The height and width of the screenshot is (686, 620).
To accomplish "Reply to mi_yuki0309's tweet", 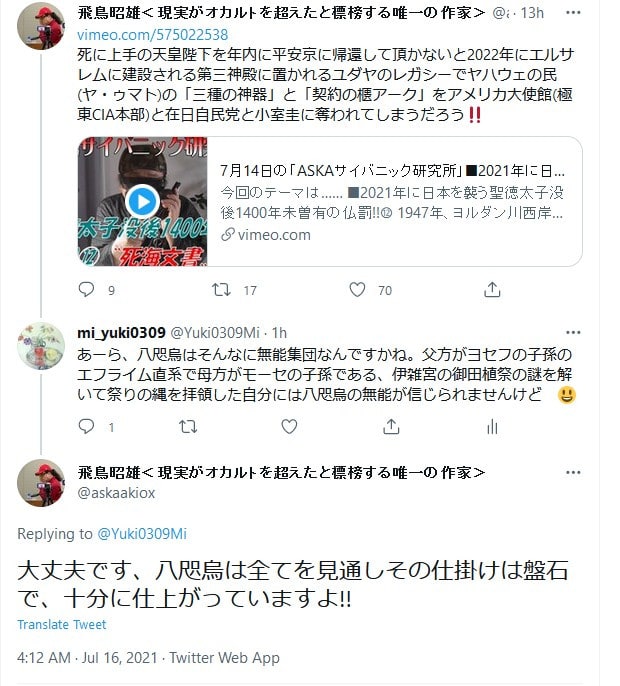I will point(86,426).
